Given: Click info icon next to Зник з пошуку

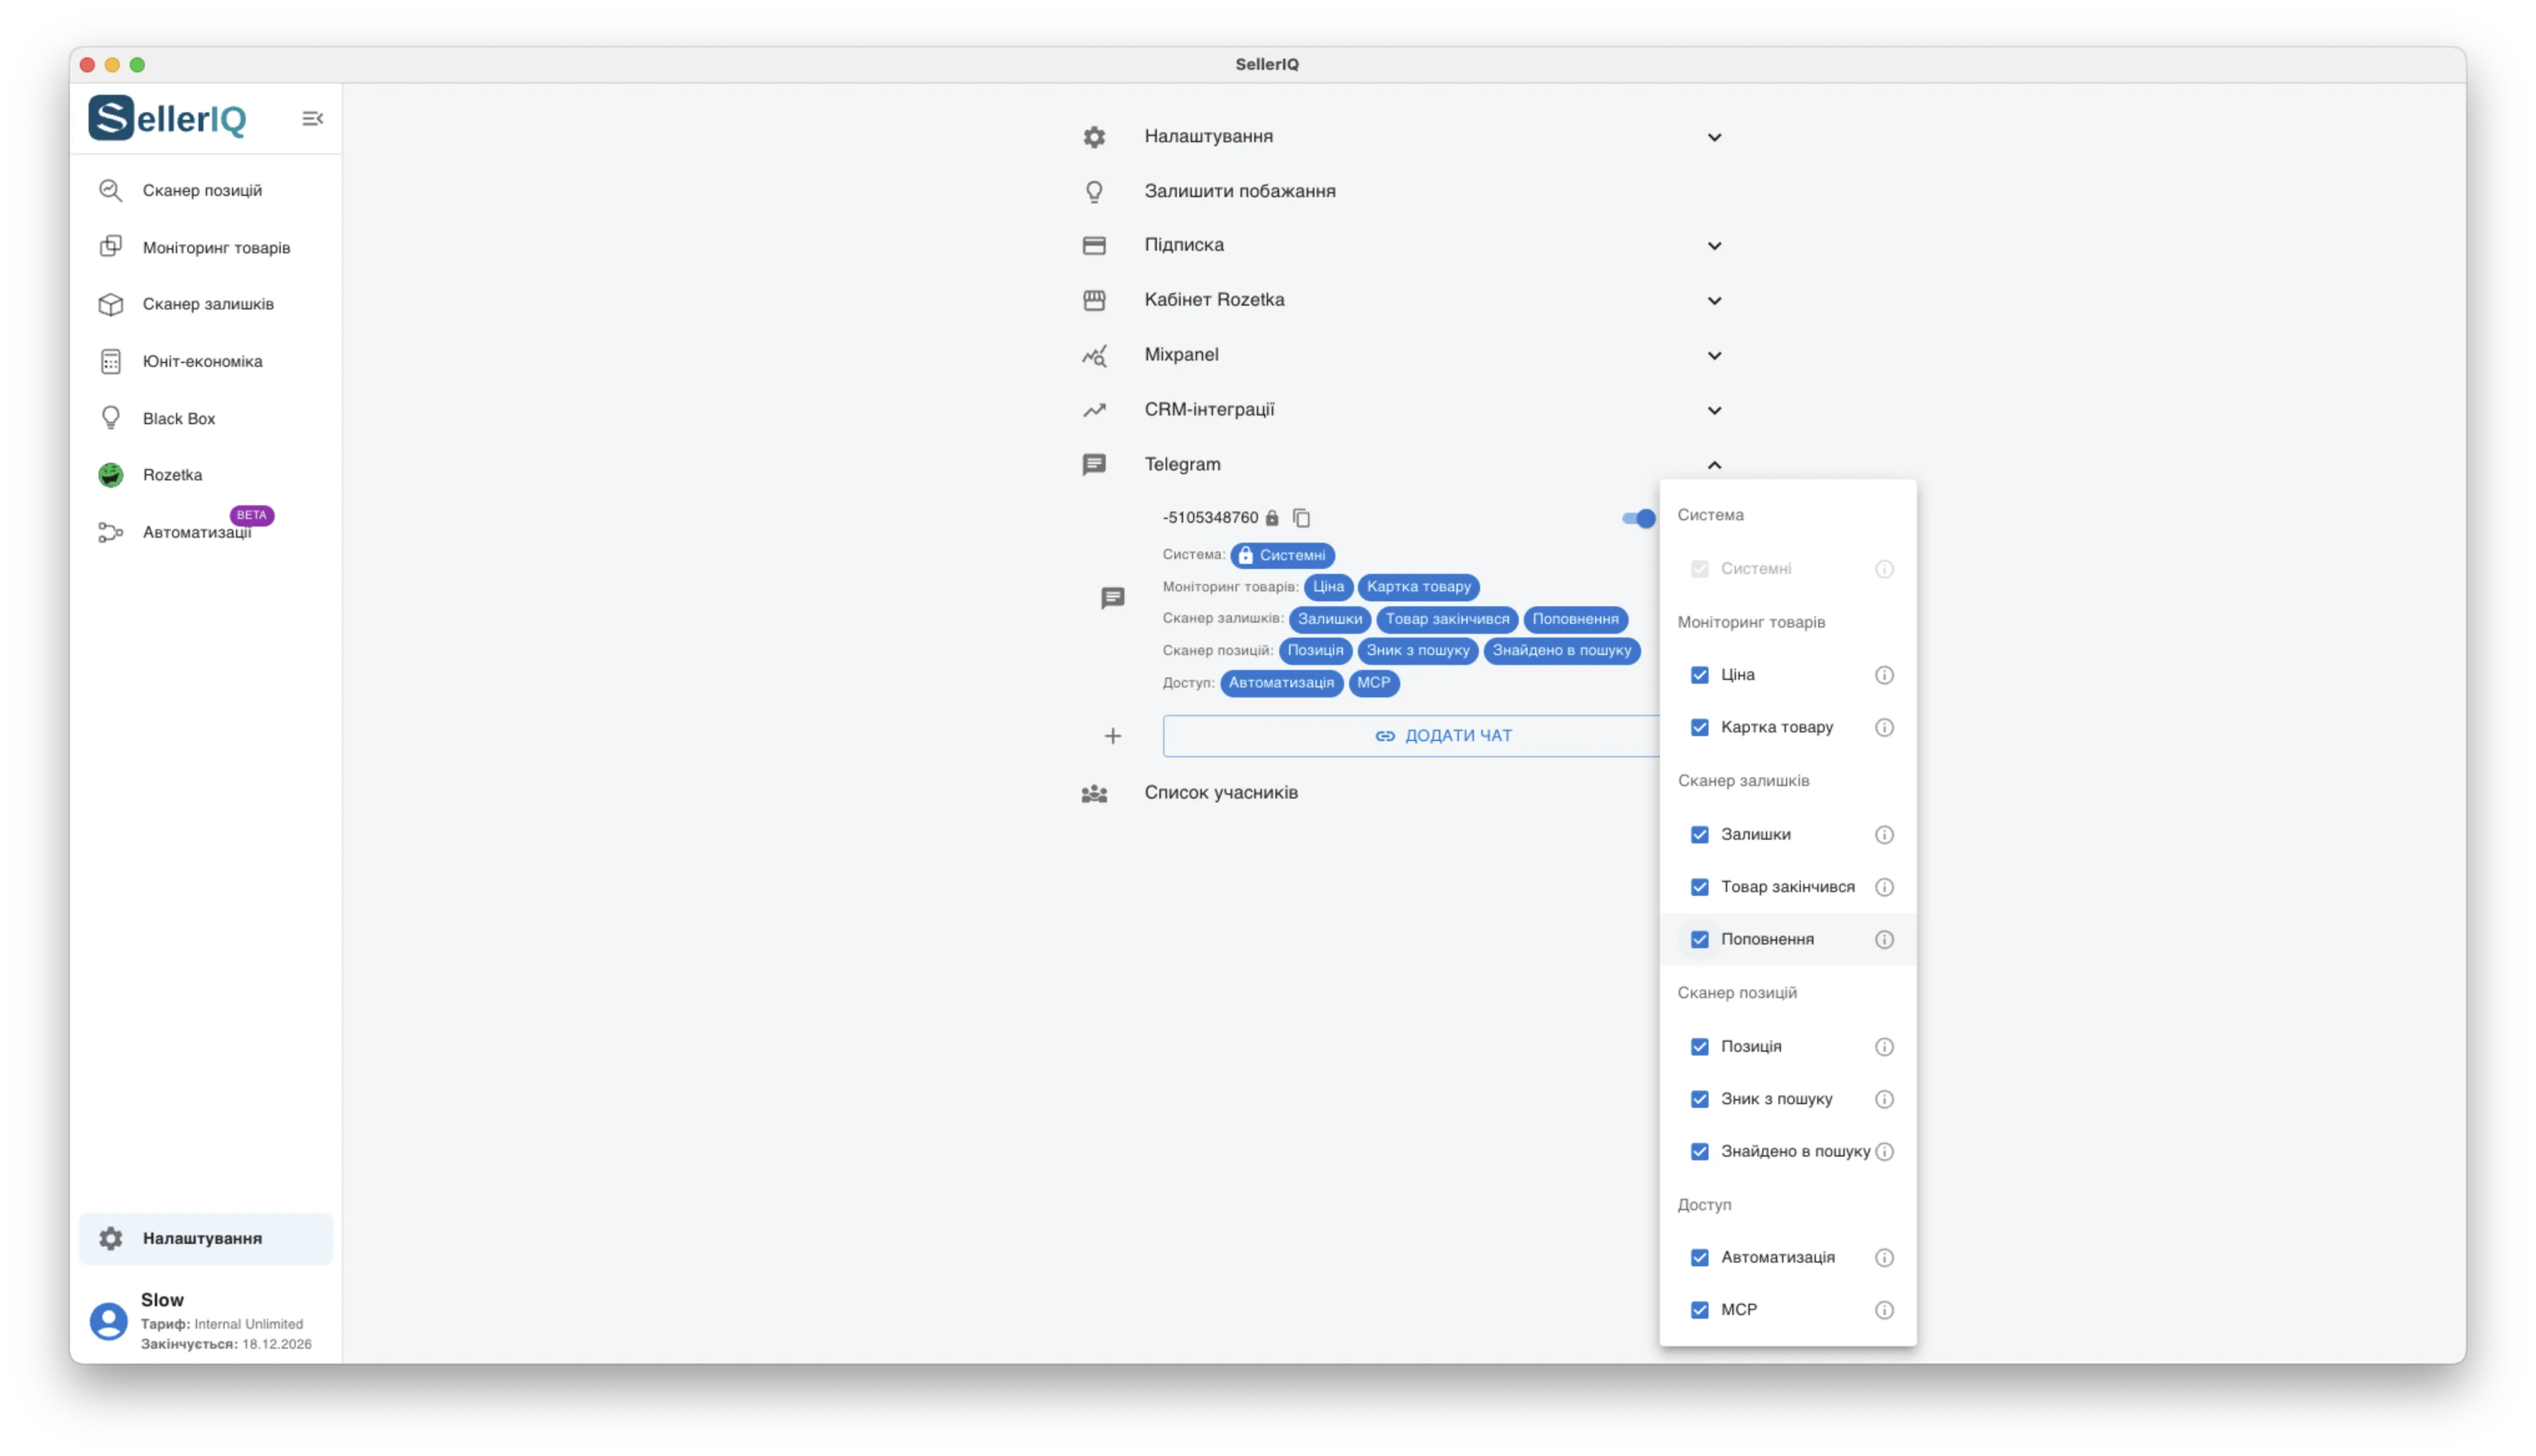Looking at the screenshot, I should [x=1884, y=1099].
